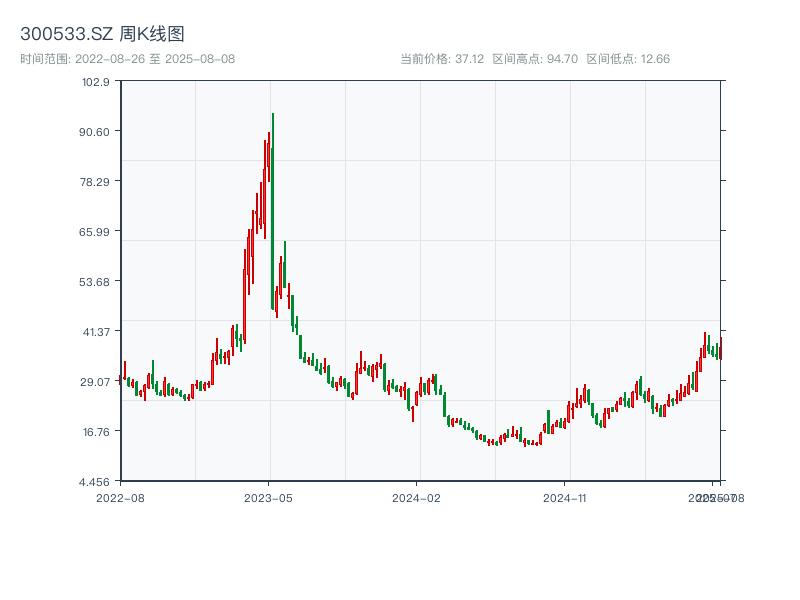Click the interval low label 区间低点: 12.66

[x=628, y=59]
